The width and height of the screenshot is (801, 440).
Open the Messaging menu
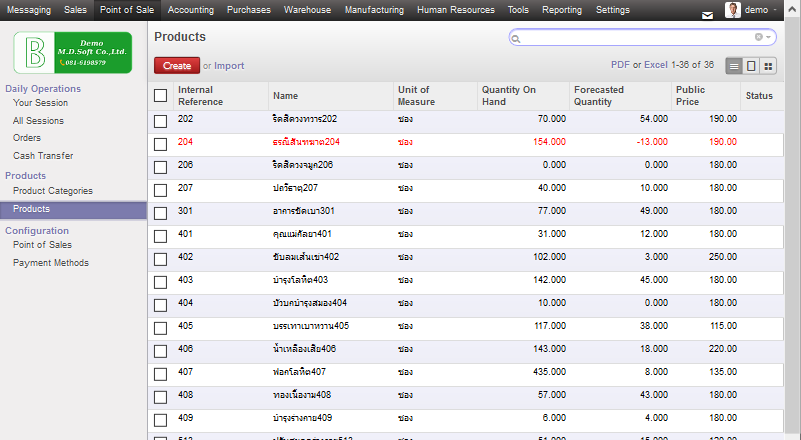29,10
